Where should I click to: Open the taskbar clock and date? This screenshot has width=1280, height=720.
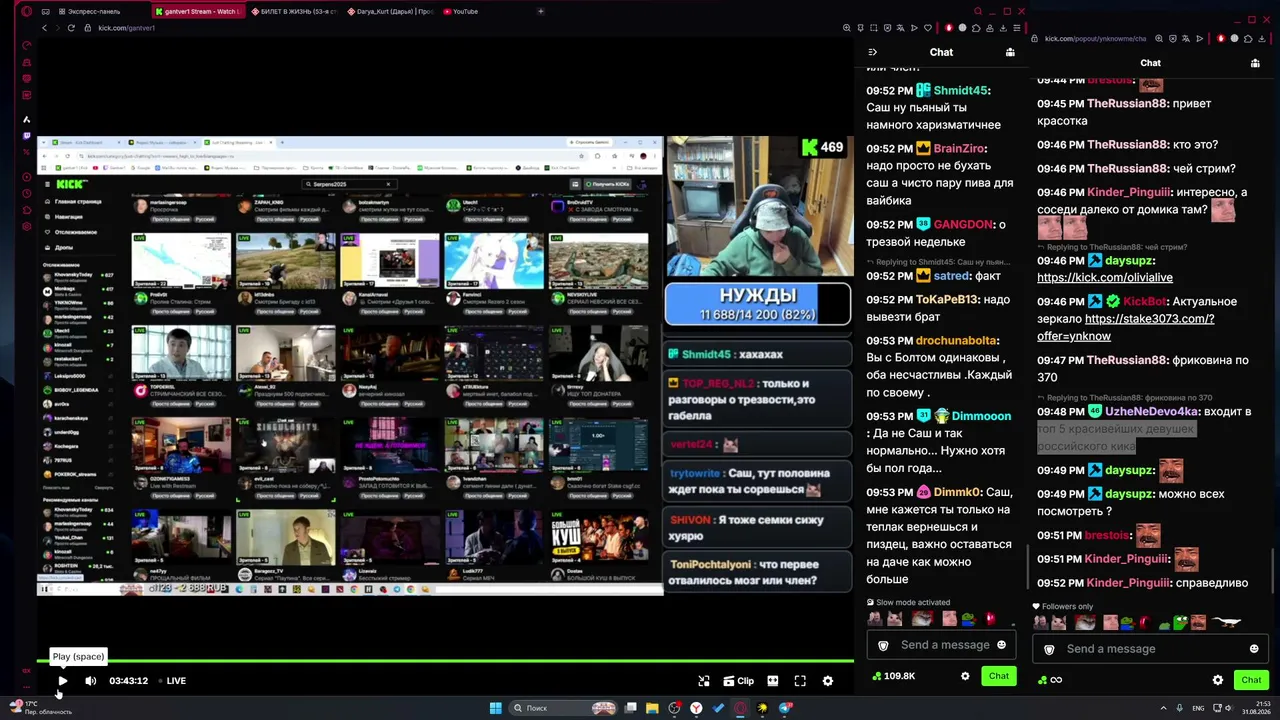point(1256,708)
